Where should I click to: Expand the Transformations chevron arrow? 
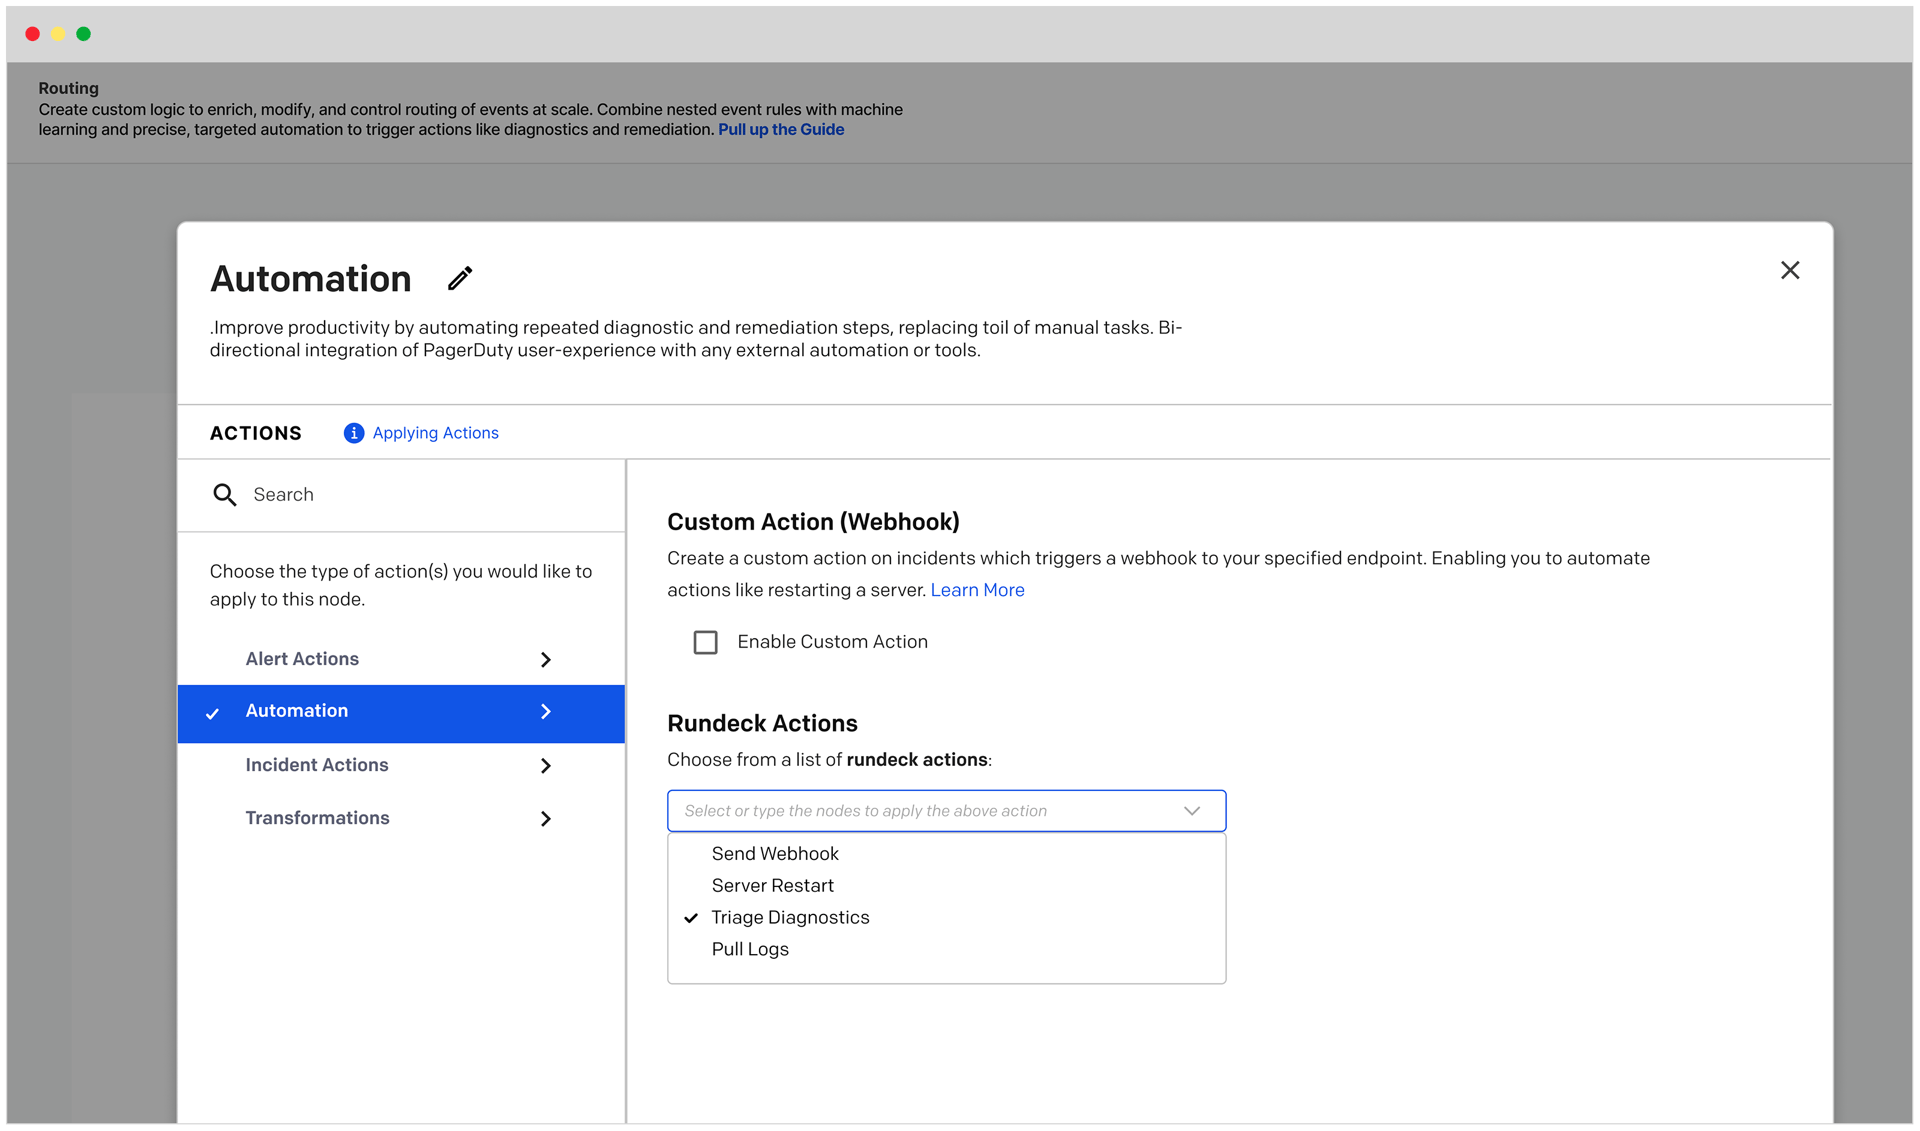coord(546,819)
